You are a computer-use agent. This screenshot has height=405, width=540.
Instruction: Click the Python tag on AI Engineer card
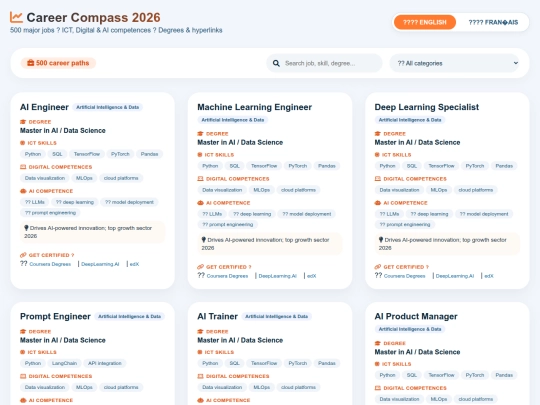(x=33, y=154)
